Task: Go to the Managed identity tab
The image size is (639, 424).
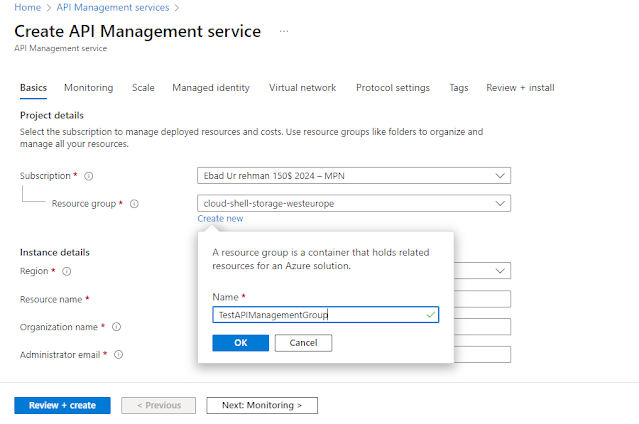Action: point(211,88)
